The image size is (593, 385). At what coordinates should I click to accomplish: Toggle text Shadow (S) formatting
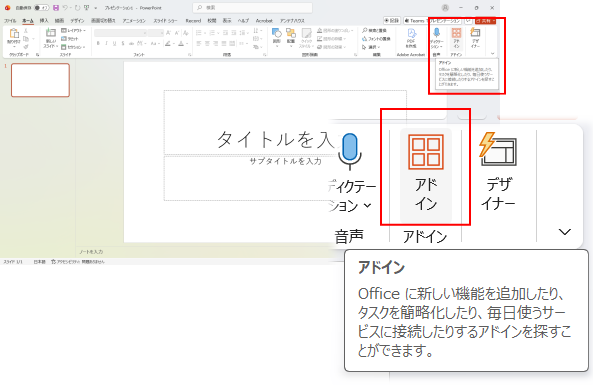123,43
